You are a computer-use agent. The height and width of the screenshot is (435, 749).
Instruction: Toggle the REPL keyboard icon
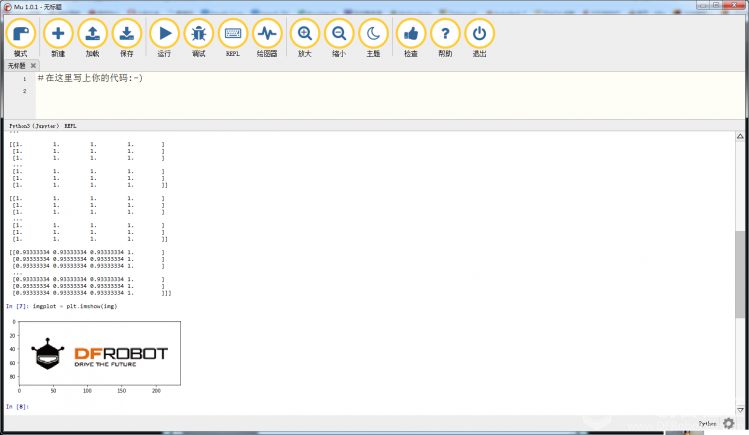(233, 38)
